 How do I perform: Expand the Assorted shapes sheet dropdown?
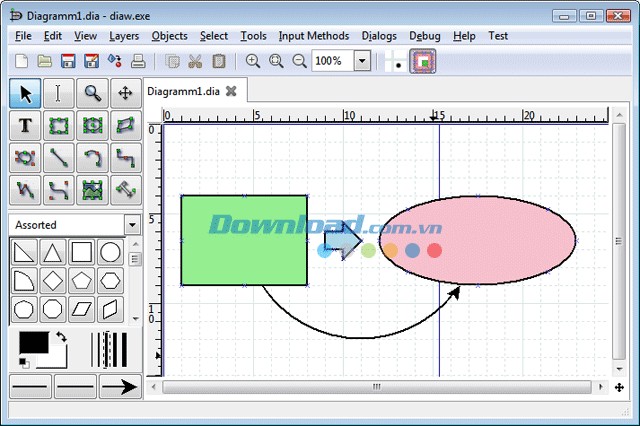click(132, 225)
